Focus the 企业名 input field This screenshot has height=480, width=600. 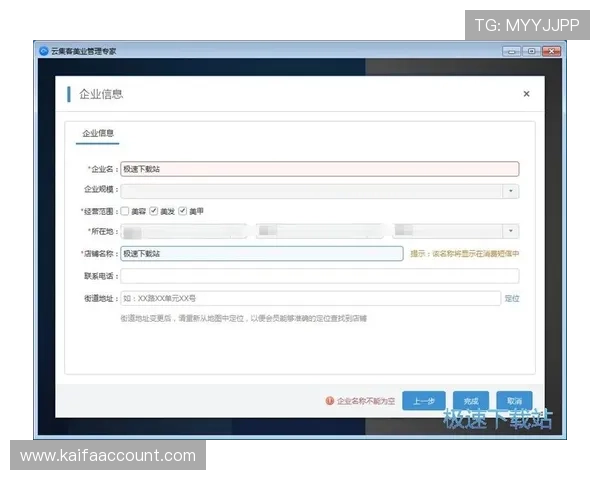[320, 169]
